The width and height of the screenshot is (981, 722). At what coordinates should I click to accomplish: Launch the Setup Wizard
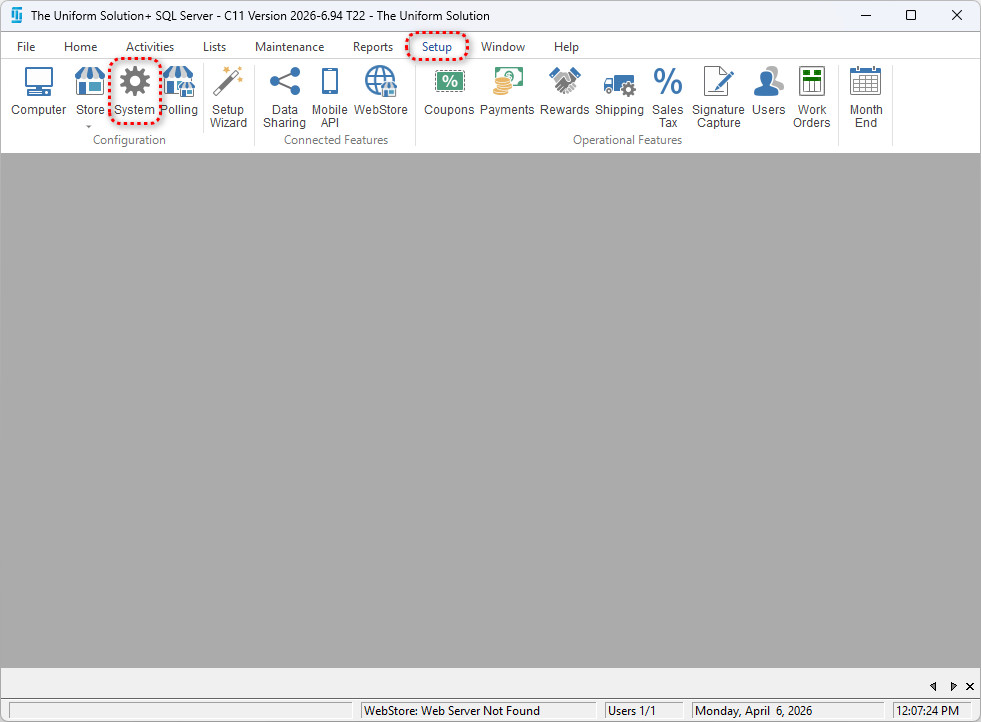click(x=228, y=97)
